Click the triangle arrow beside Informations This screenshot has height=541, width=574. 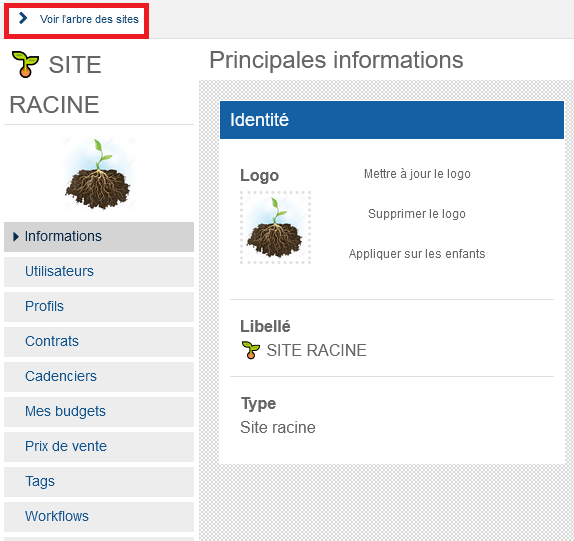tap(15, 237)
